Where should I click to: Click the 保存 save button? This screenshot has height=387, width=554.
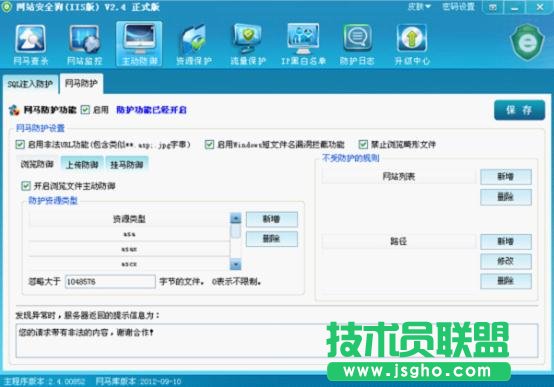[x=519, y=110]
